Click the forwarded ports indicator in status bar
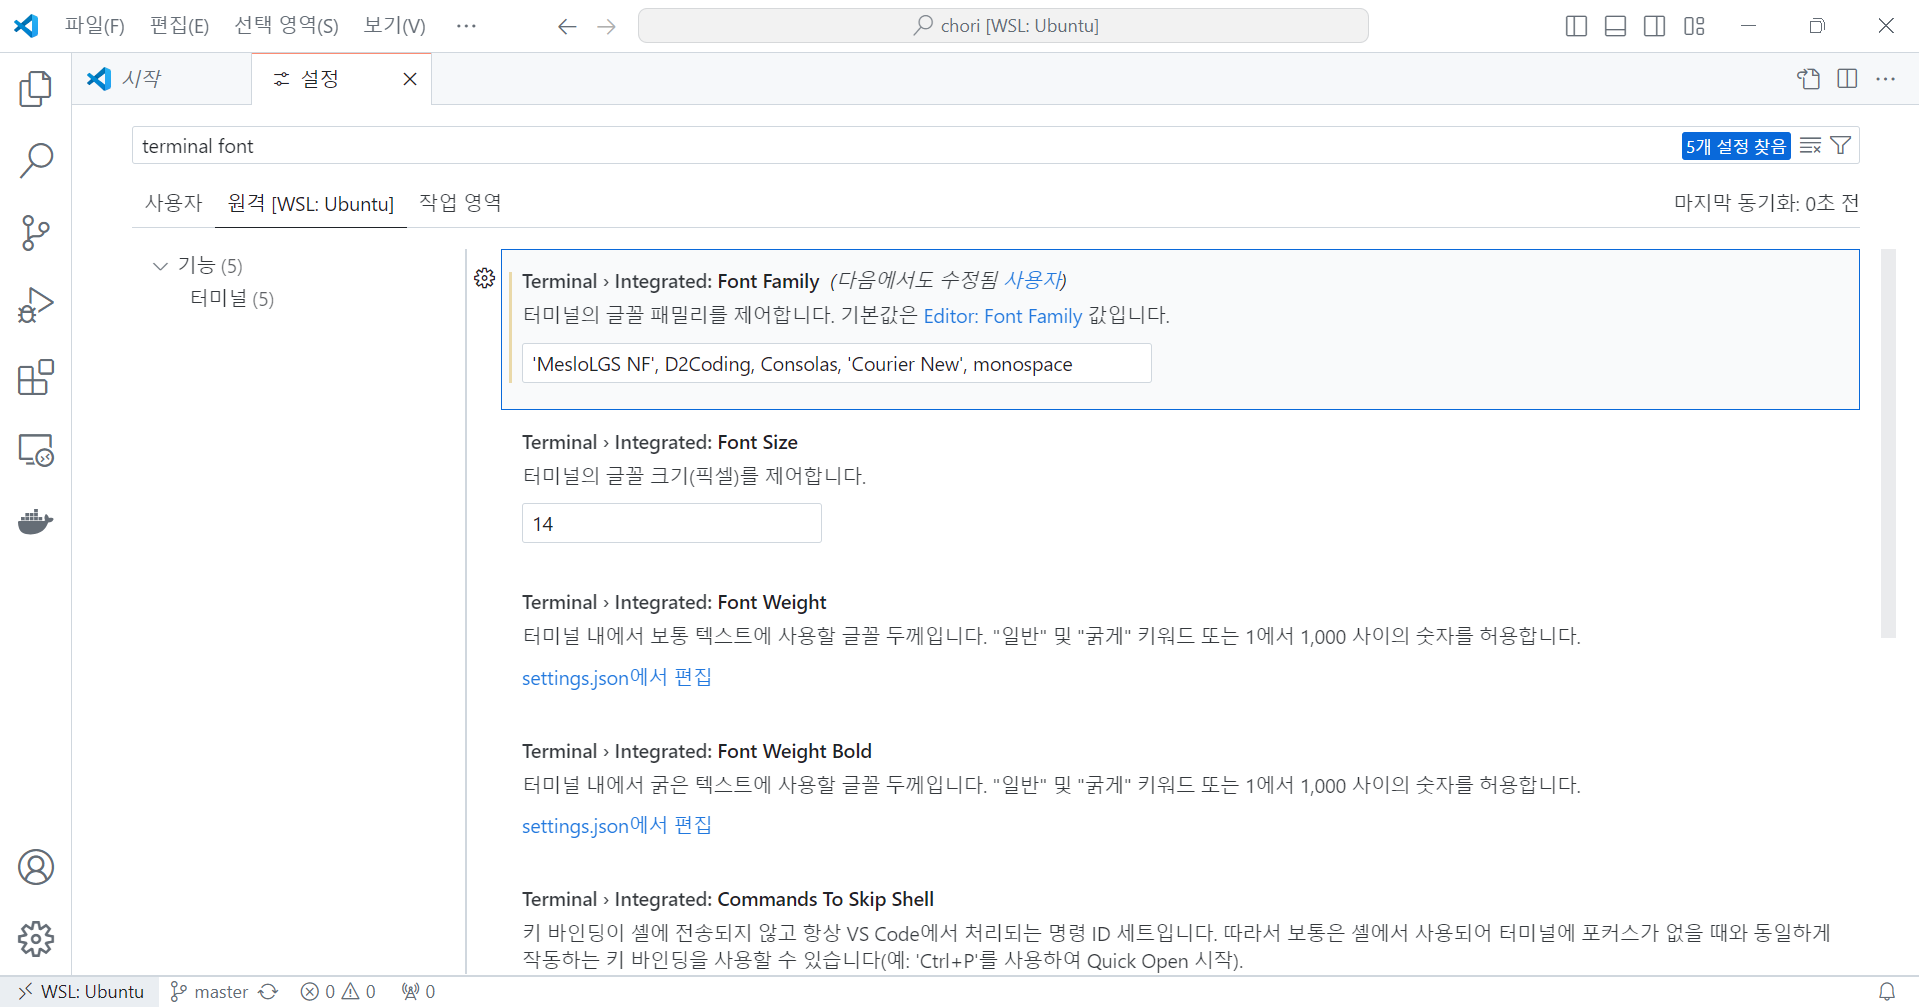This screenshot has height=1007, width=1919. point(418,992)
